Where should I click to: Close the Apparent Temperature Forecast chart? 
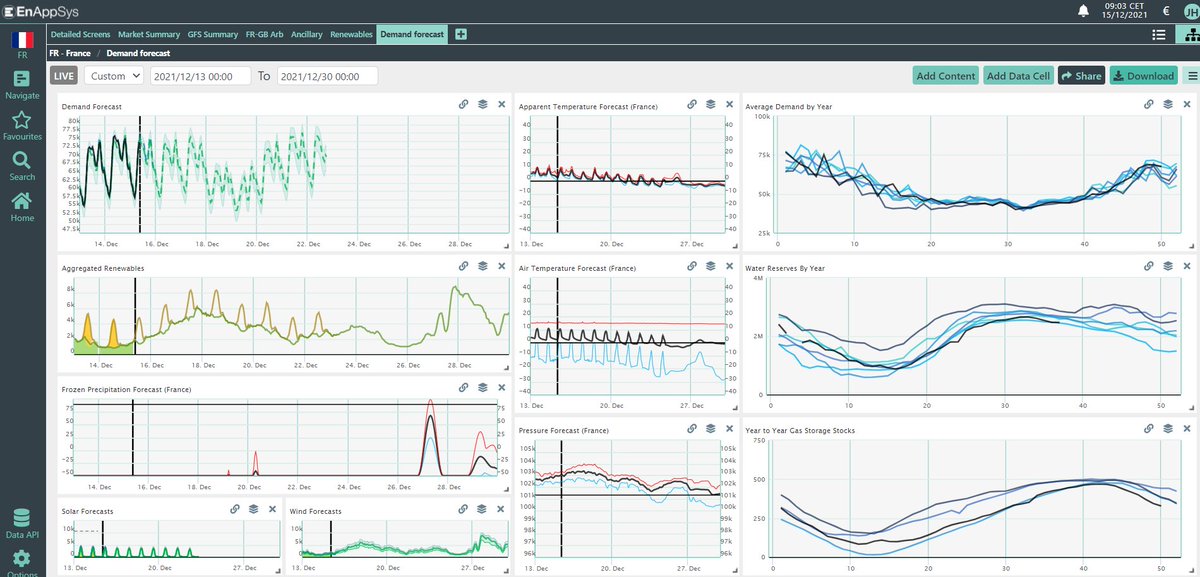(729, 104)
